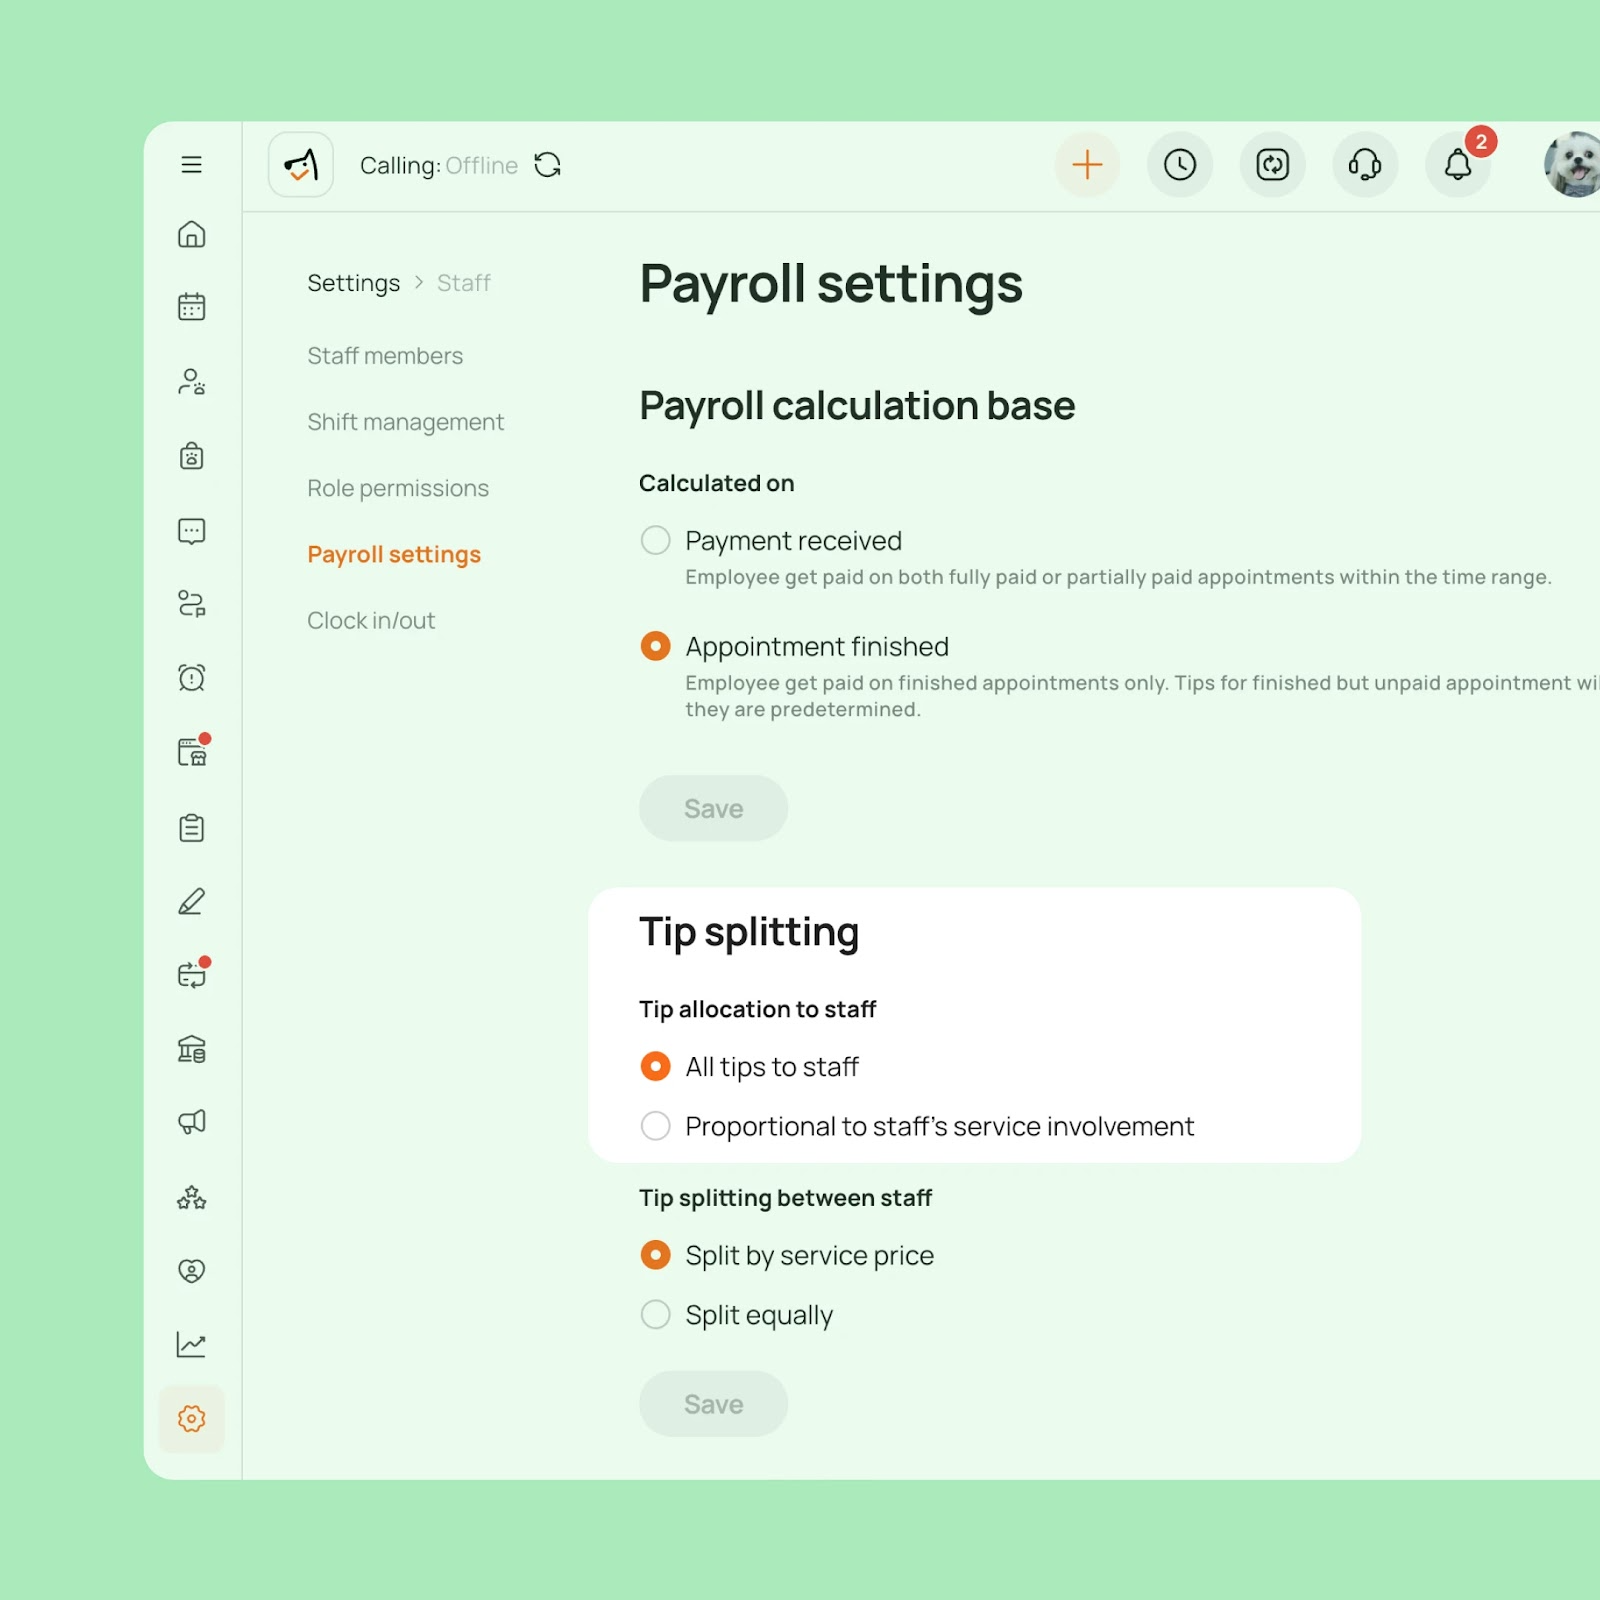Go to Shift management settings
Image resolution: width=1600 pixels, height=1600 pixels.
(405, 422)
